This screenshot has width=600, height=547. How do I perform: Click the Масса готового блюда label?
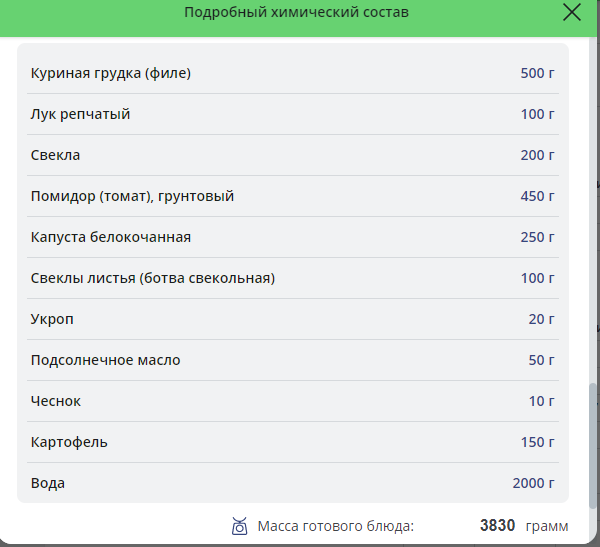pyautogui.click(x=336, y=526)
